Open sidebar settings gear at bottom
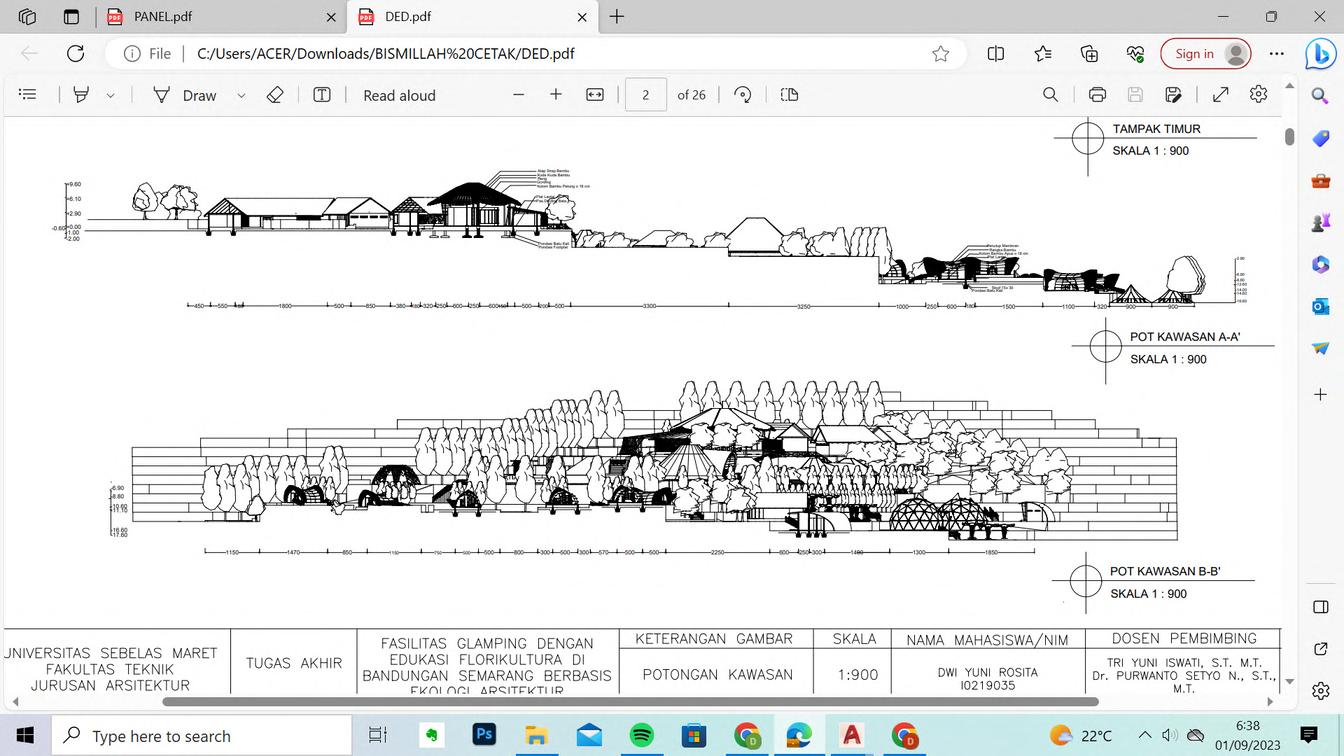This screenshot has width=1344, height=756. point(1320,690)
